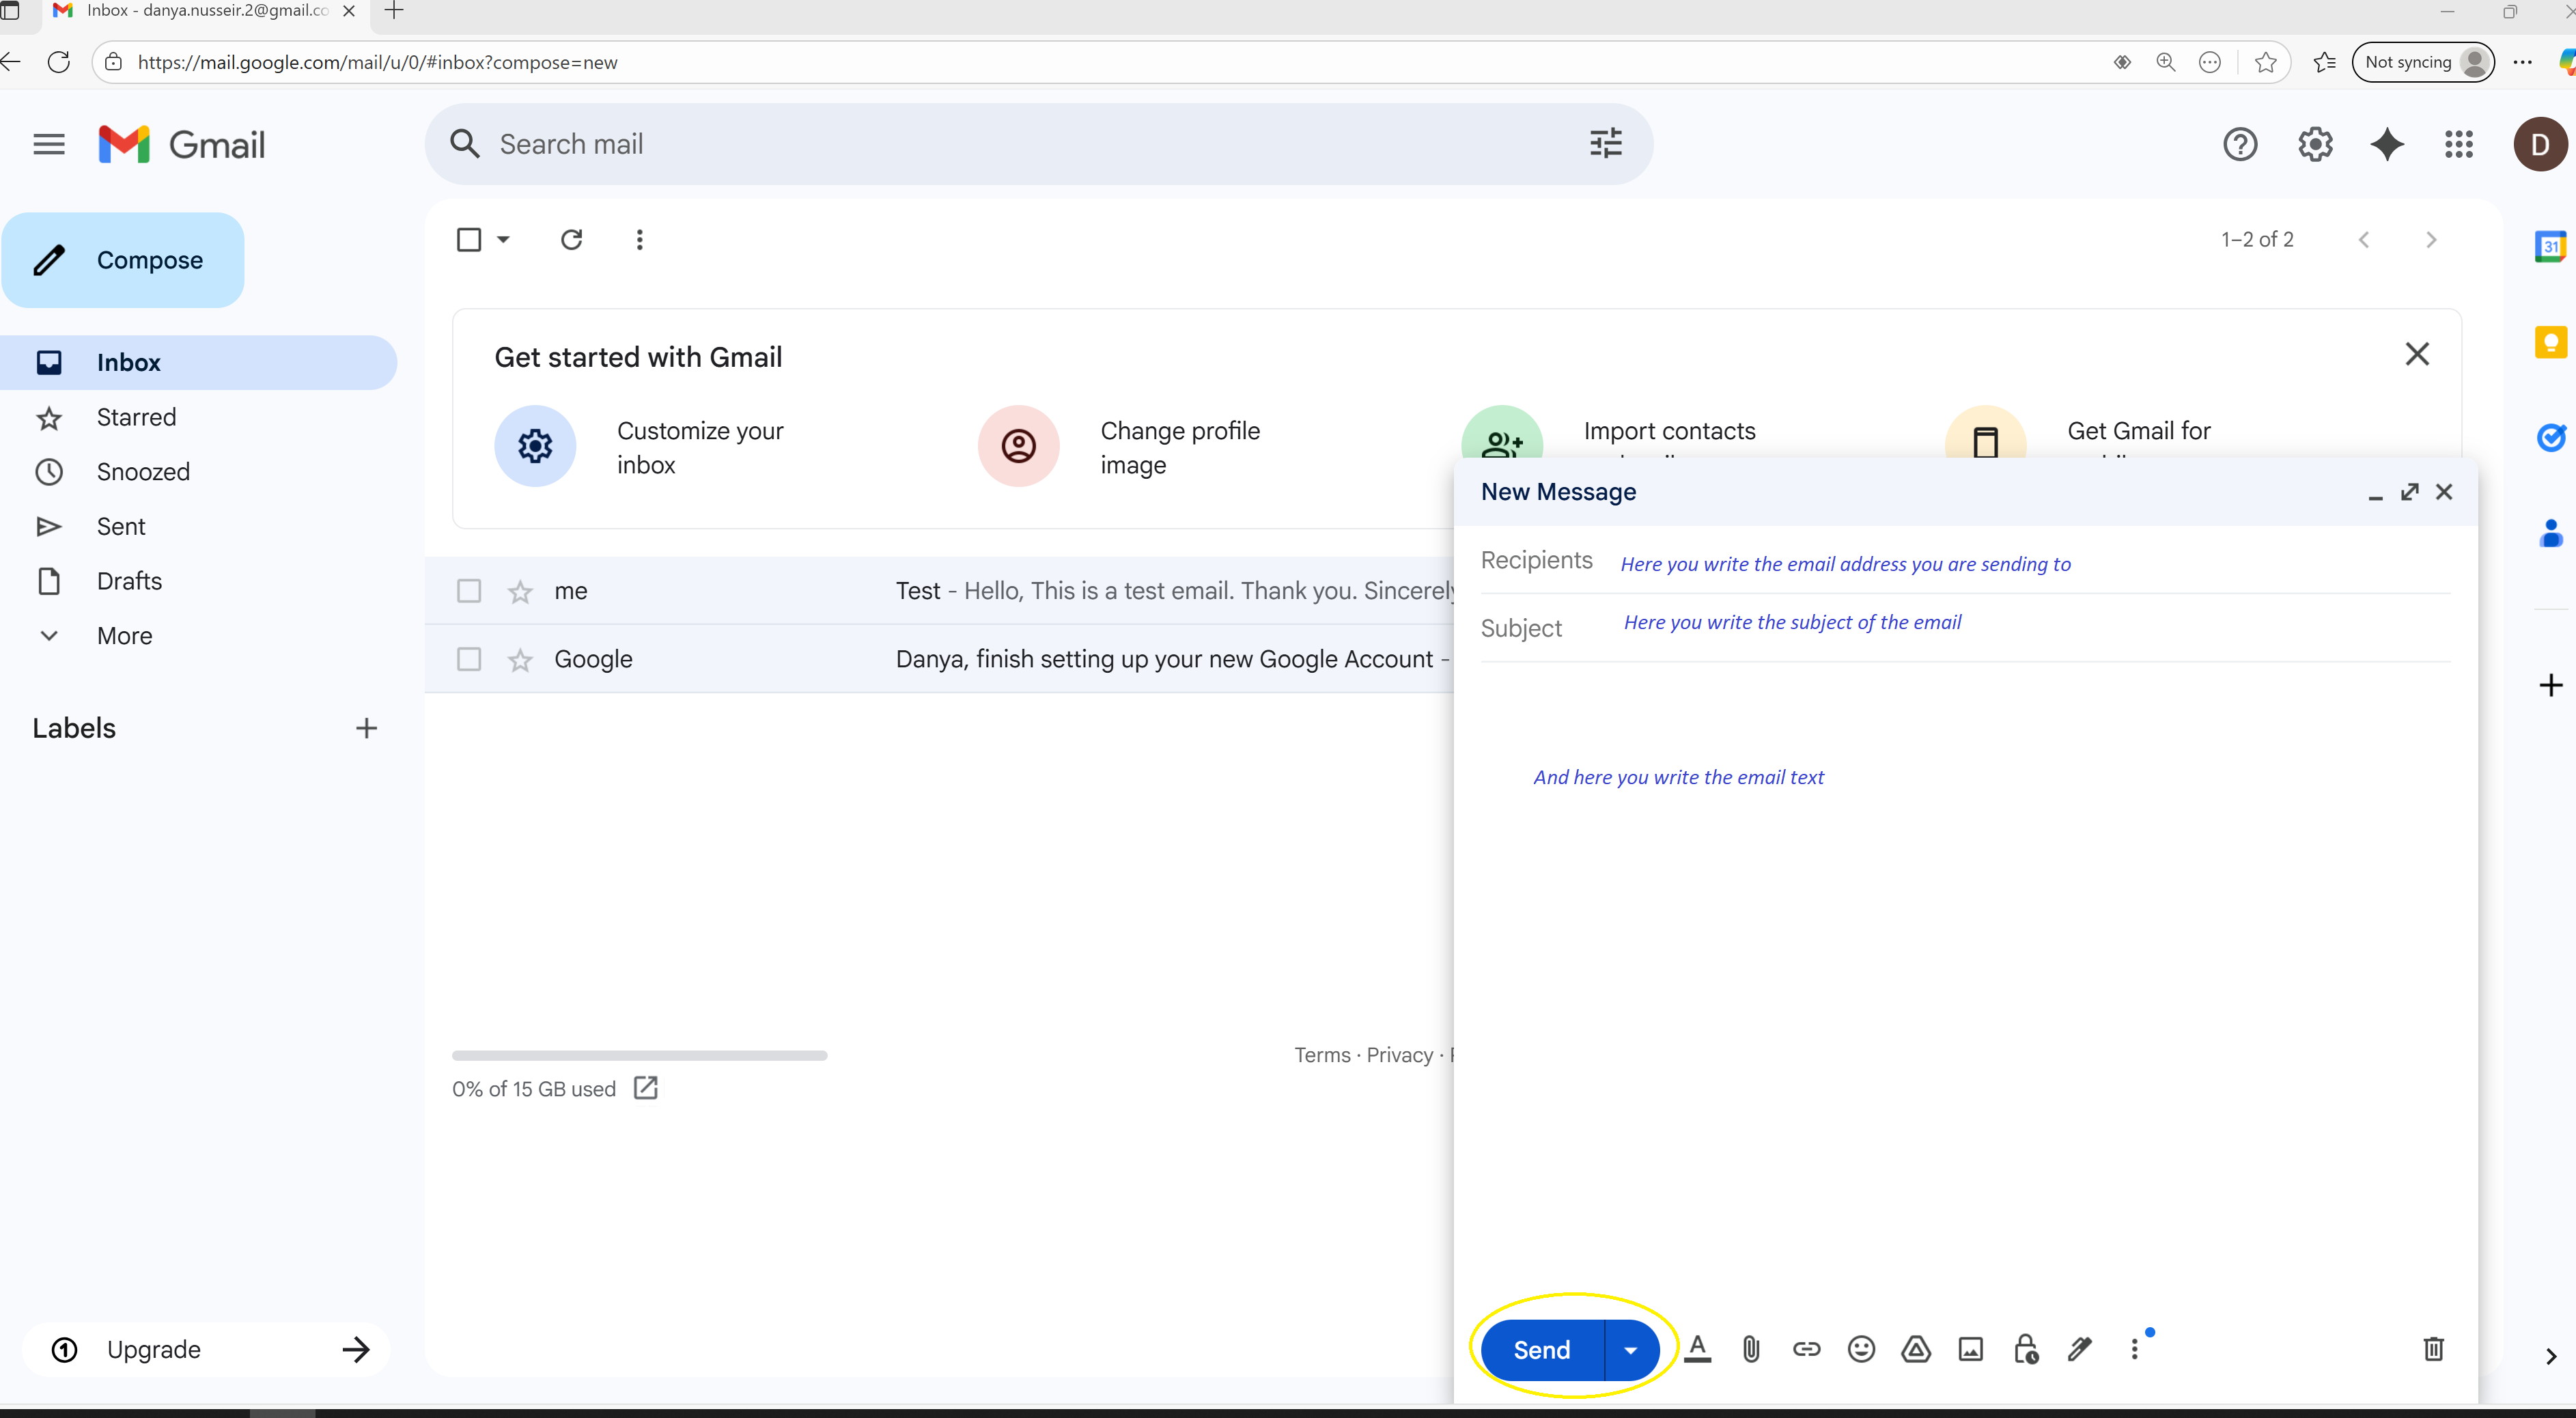Hide the side panel chevron
2576x1418 pixels.
2550,1357
